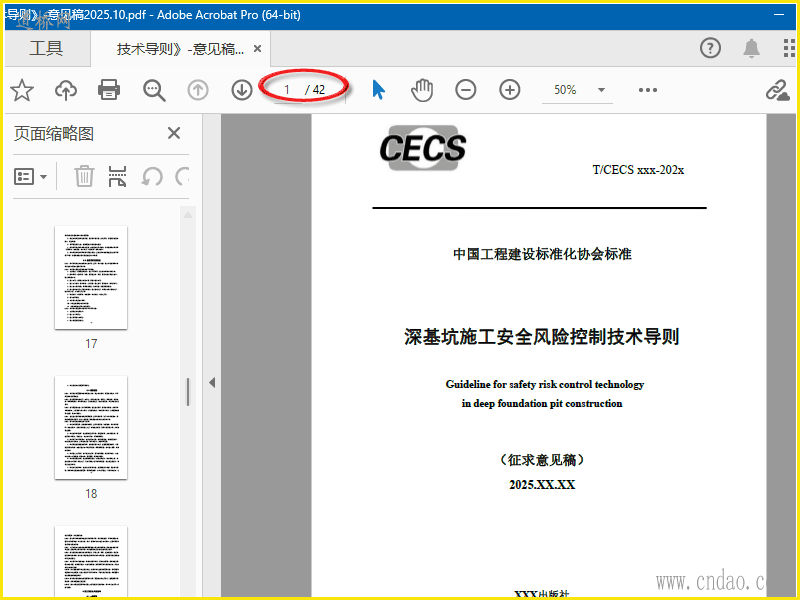
Task: Click the line 'in deep foundation pit construction'
Action: (542, 404)
